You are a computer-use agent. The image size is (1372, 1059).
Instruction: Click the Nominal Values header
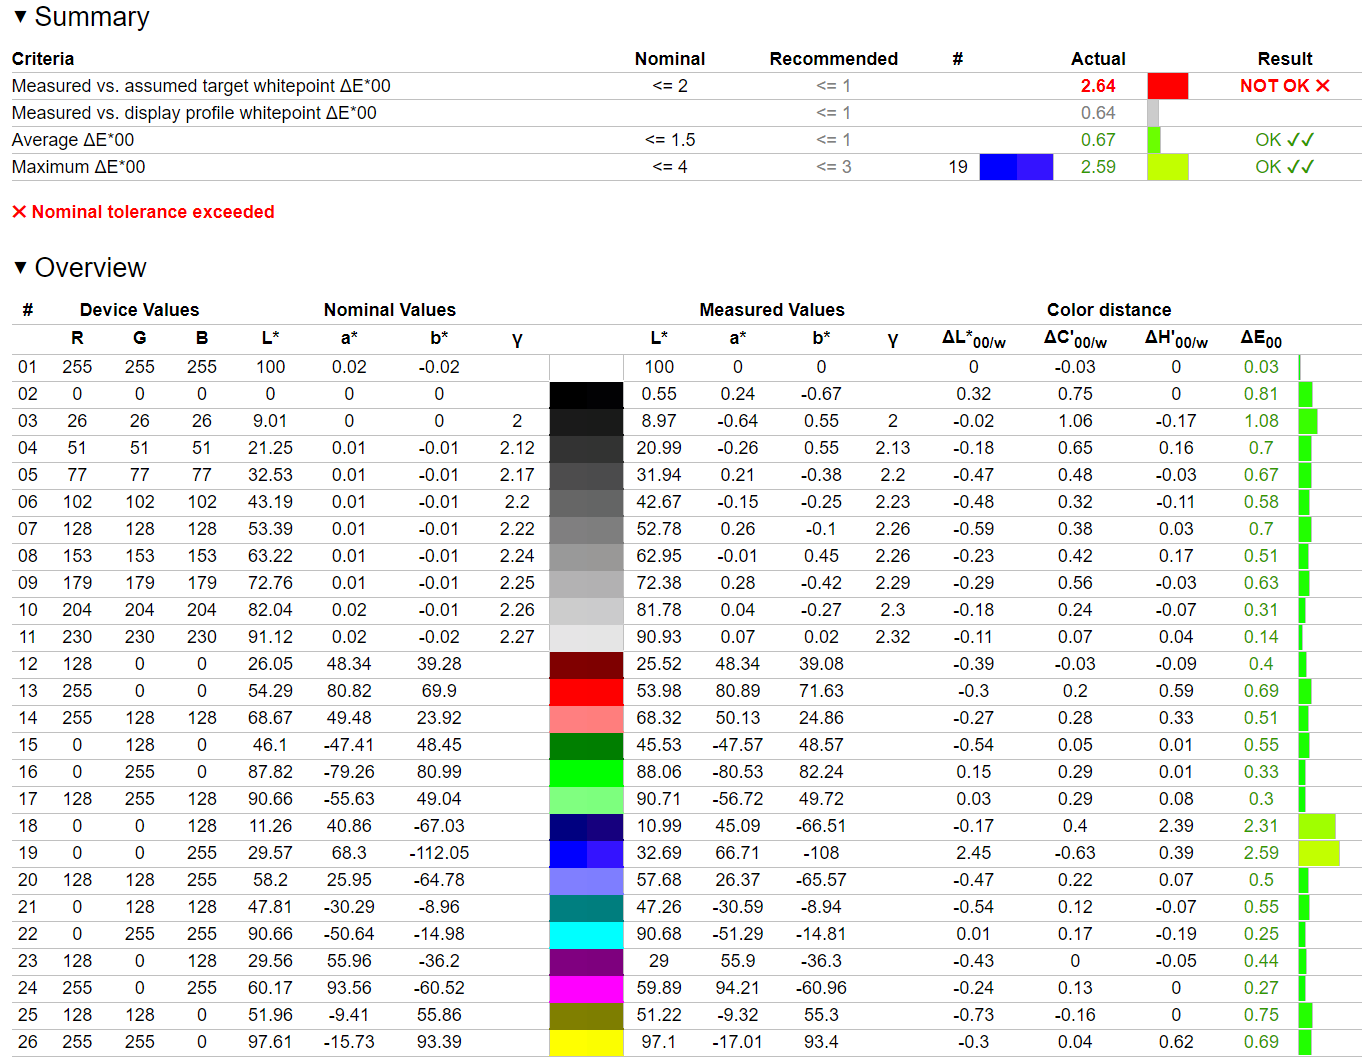tap(390, 310)
